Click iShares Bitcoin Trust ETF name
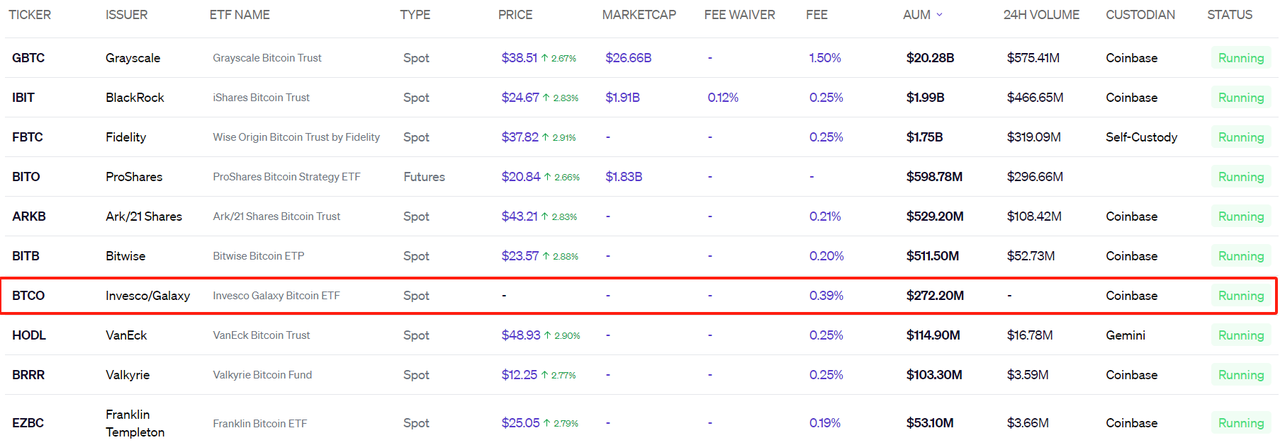Screen dimensions: 1280x445 [x=261, y=98]
